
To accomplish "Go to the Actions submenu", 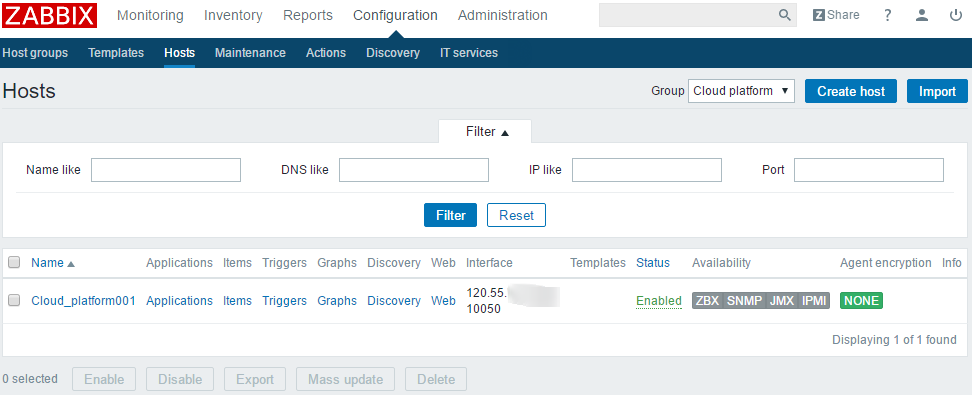I will (x=325, y=53).
